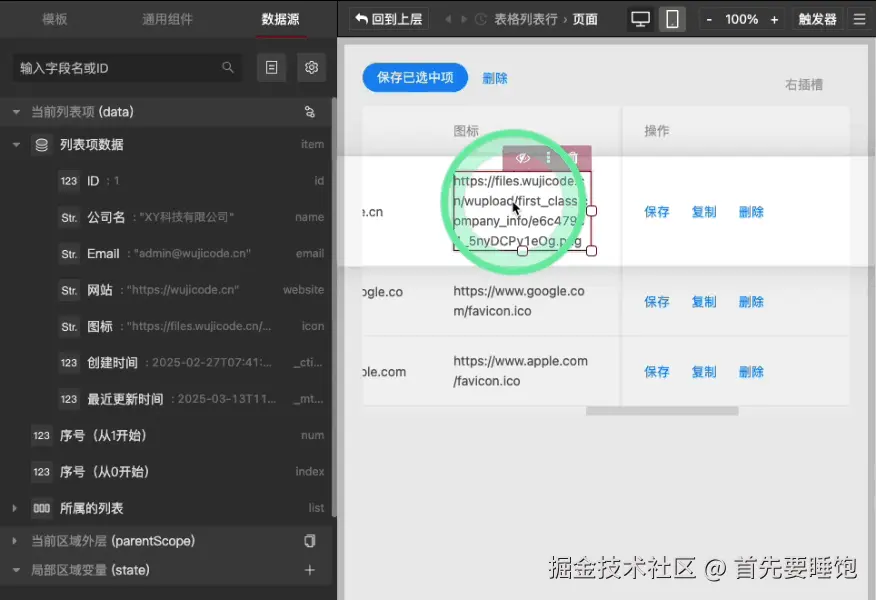The image size is (876, 600).
Task: Select the 创建时间 field row
Action: click(168, 363)
